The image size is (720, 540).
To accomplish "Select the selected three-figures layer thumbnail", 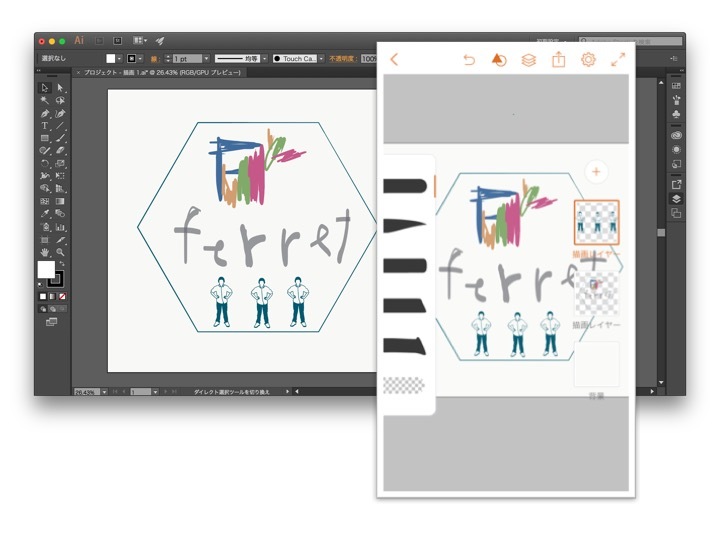I will coord(596,223).
